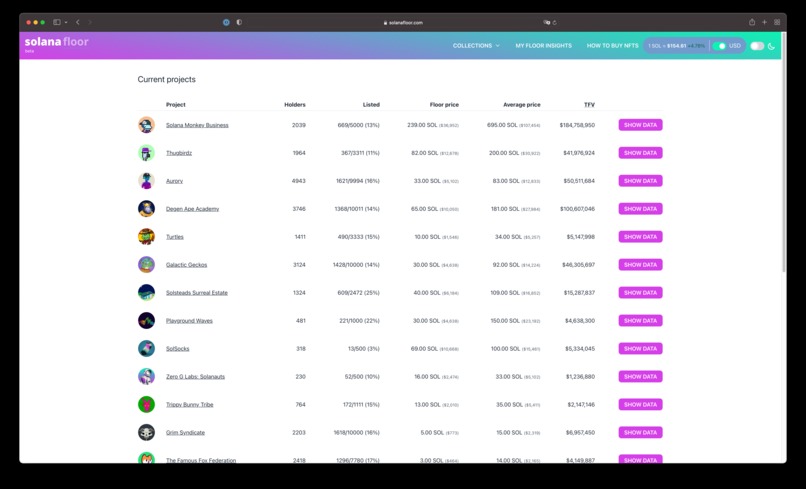Show data for SolSocks
Viewport: 806px width, 489px height.
point(640,349)
